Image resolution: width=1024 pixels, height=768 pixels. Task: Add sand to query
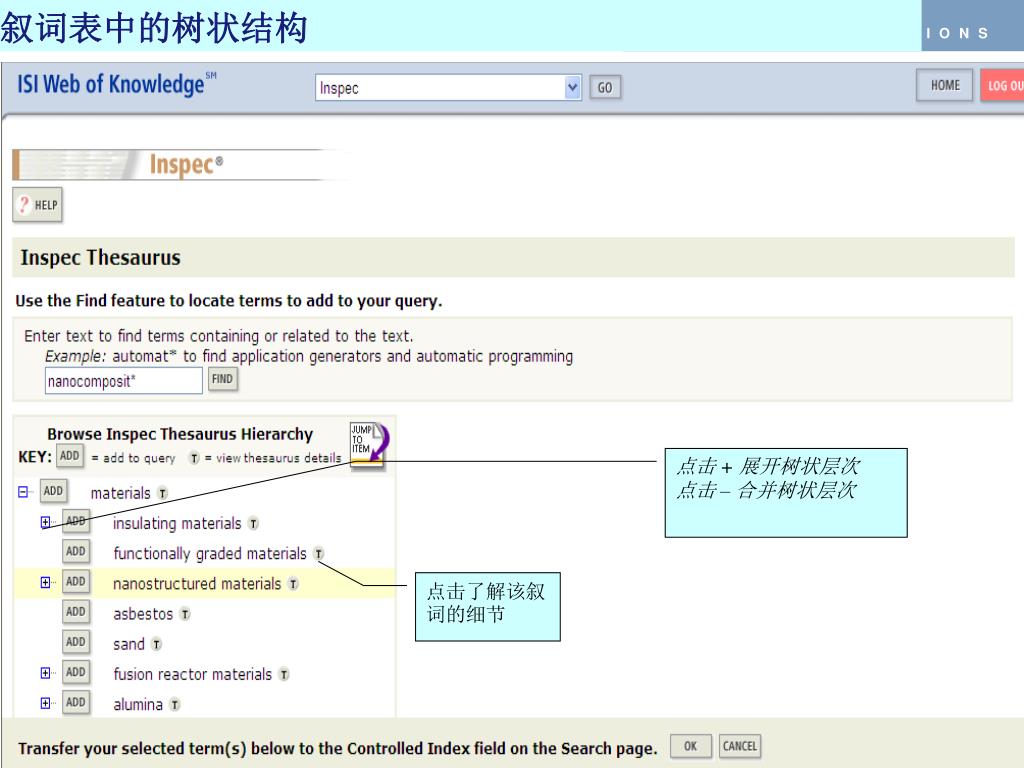[76, 642]
